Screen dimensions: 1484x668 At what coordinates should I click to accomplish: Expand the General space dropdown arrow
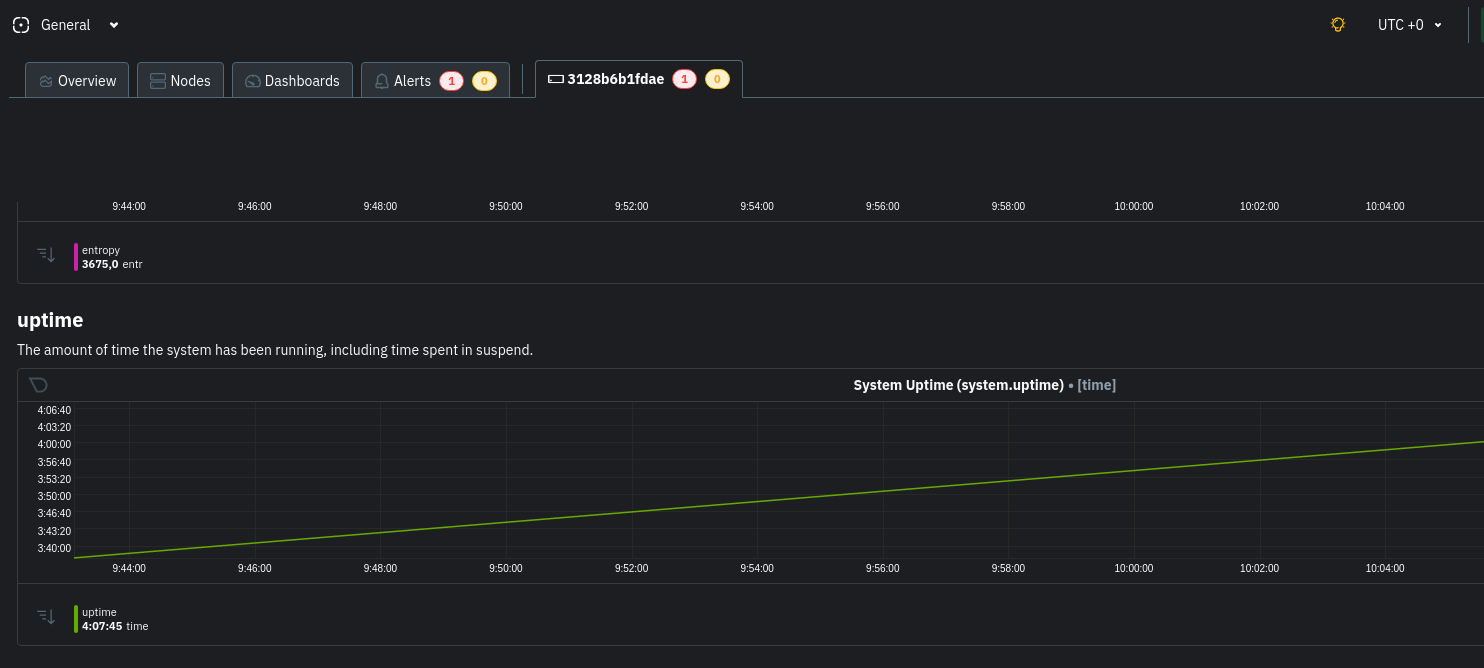(114, 25)
